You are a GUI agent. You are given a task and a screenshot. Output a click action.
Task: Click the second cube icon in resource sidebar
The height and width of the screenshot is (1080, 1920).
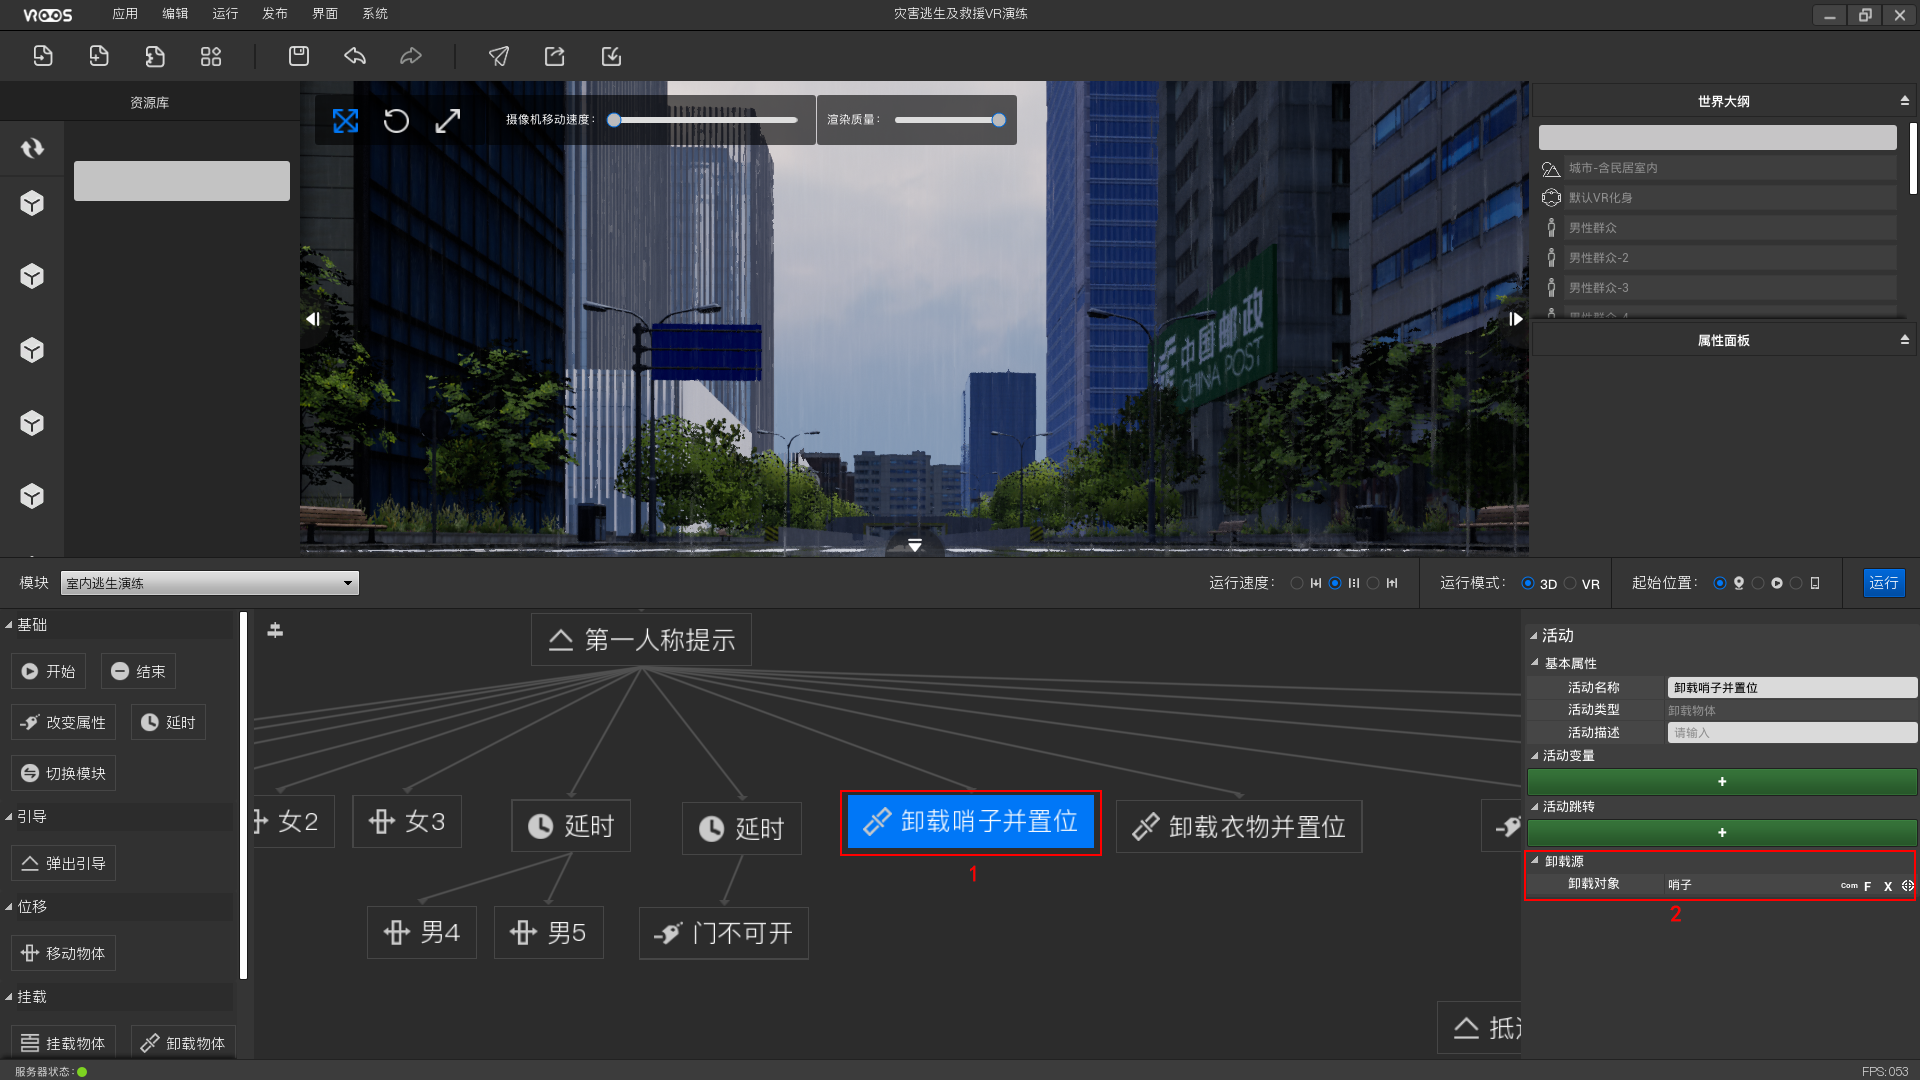coord(32,276)
